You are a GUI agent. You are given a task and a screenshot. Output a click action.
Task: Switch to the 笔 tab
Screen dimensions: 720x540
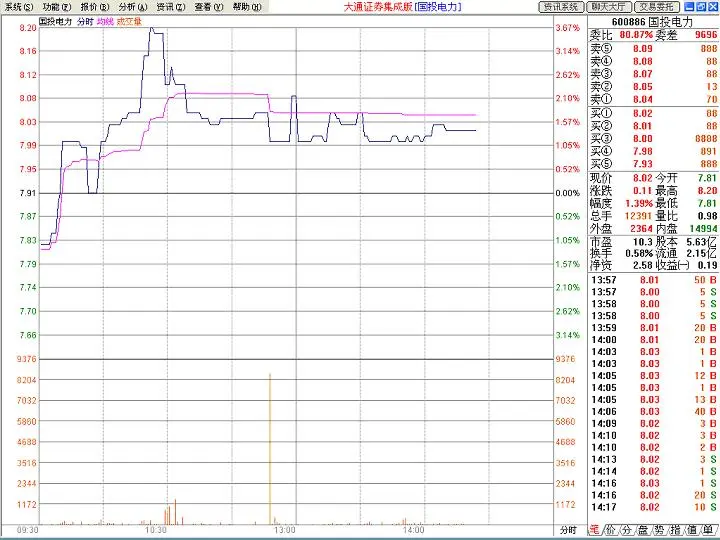(x=594, y=530)
